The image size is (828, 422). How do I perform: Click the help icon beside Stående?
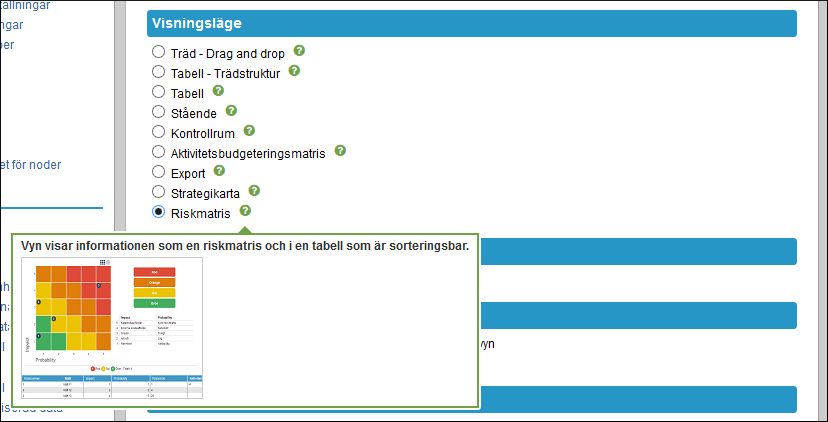[231, 111]
